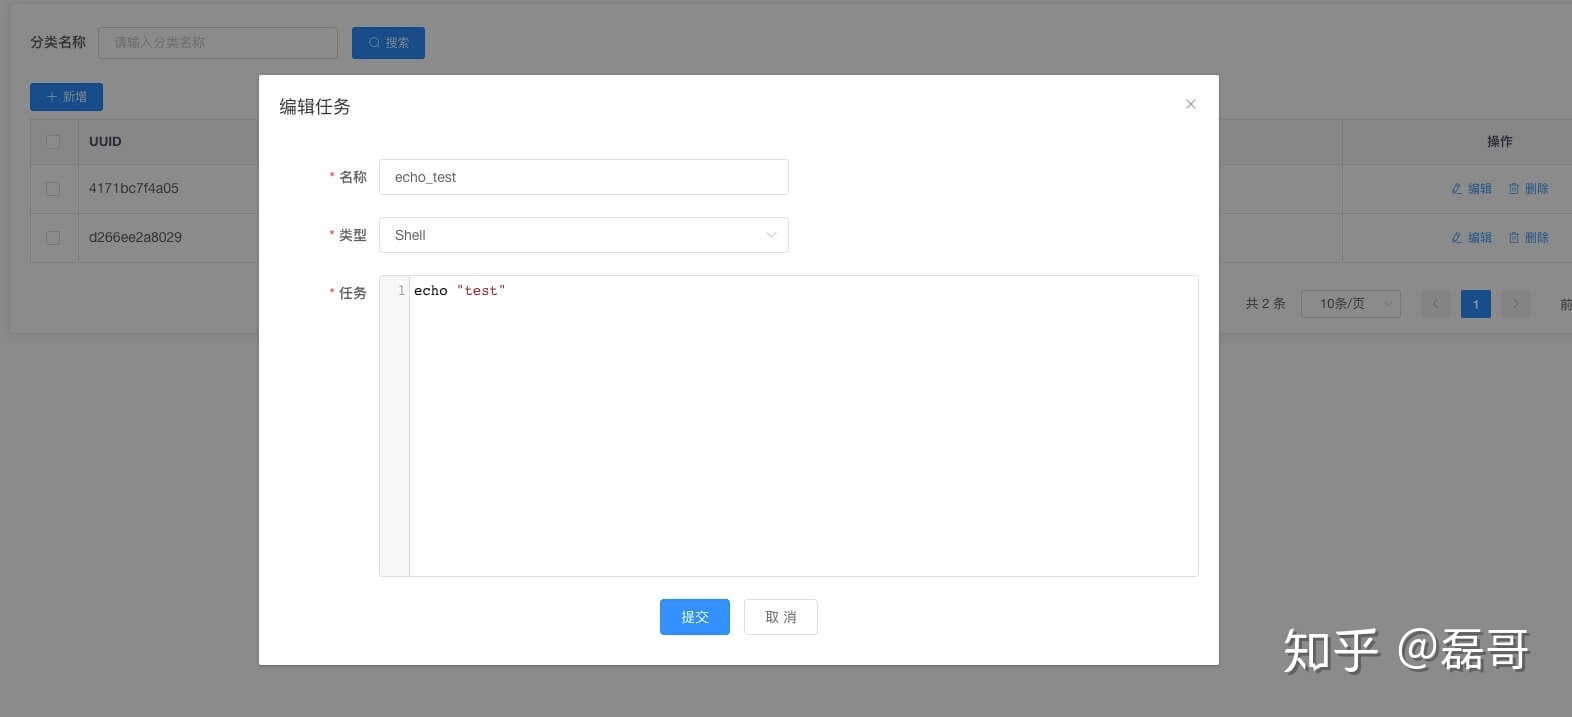
Task: Open the 类型 dropdown showing Shell
Action: [x=583, y=235]
